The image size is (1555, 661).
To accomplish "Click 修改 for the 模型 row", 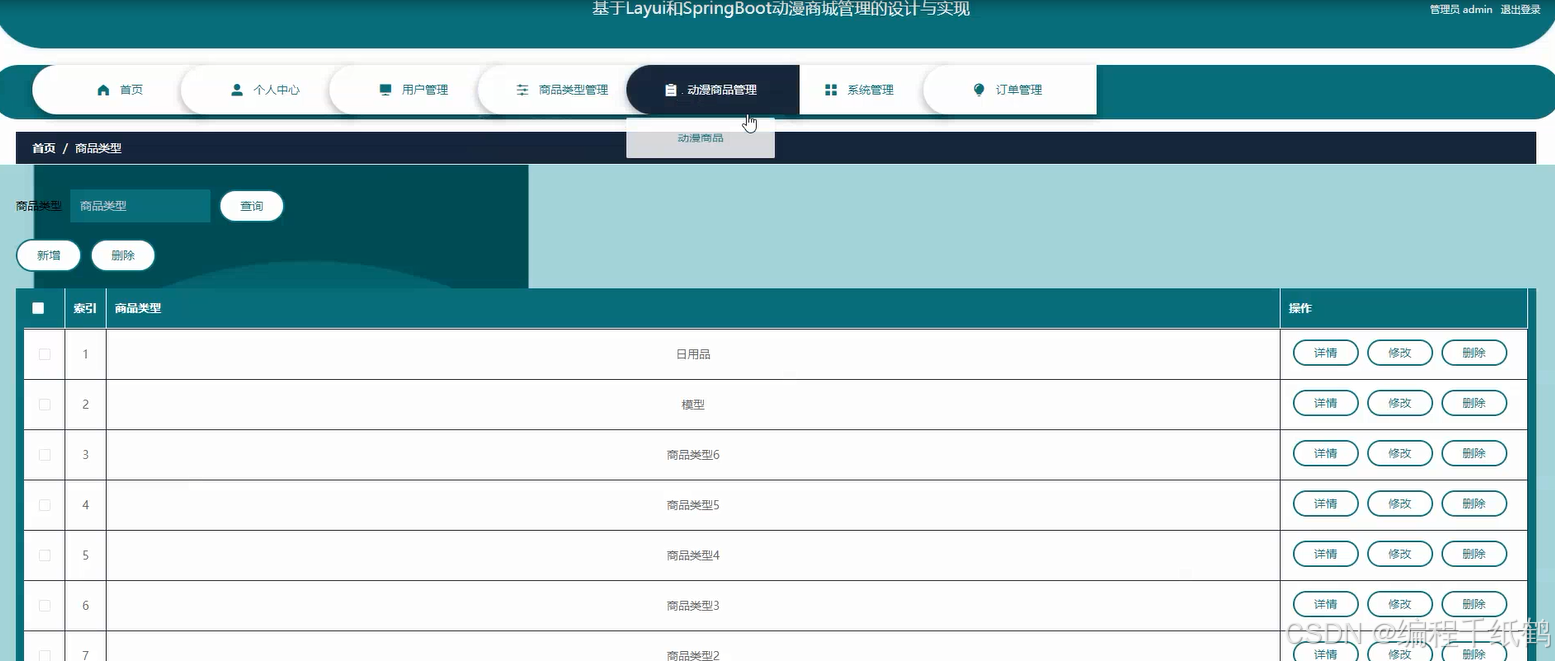I will [1400, 403].
